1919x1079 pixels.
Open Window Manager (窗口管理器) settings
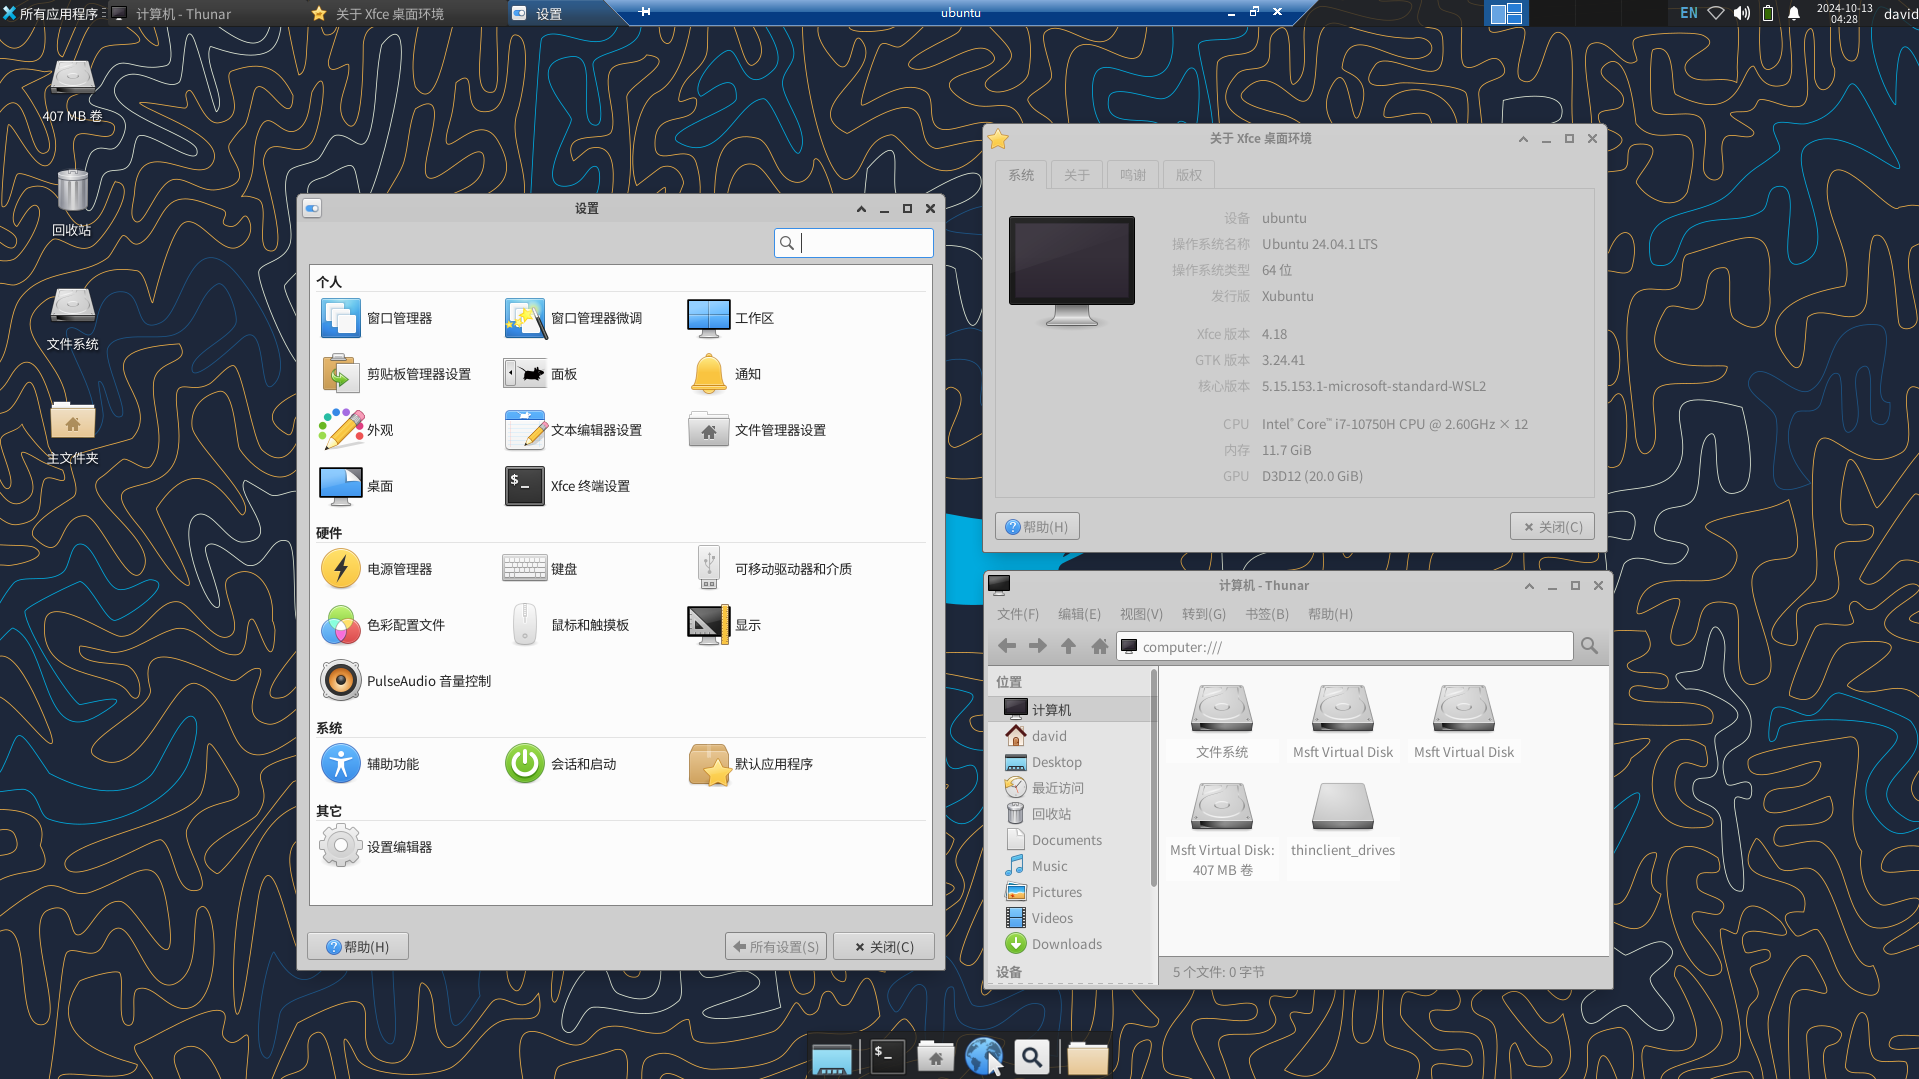coord(377,318)
